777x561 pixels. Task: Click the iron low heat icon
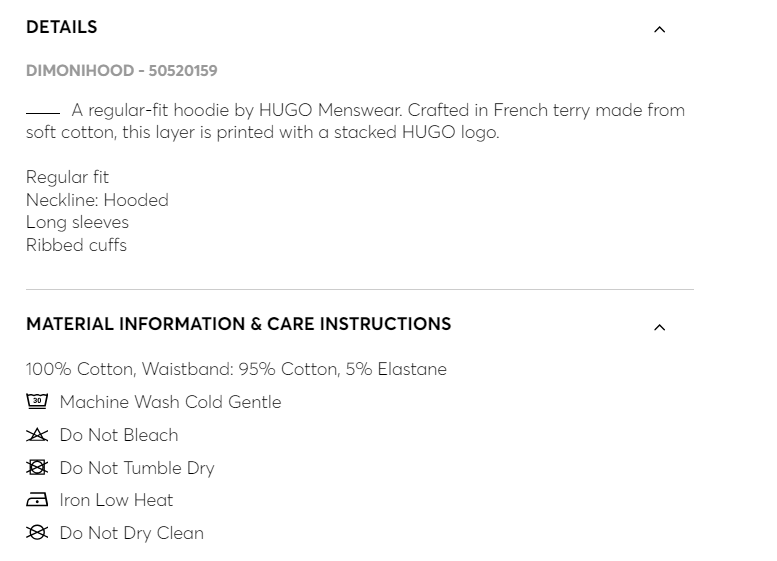[x=37, y=500]
